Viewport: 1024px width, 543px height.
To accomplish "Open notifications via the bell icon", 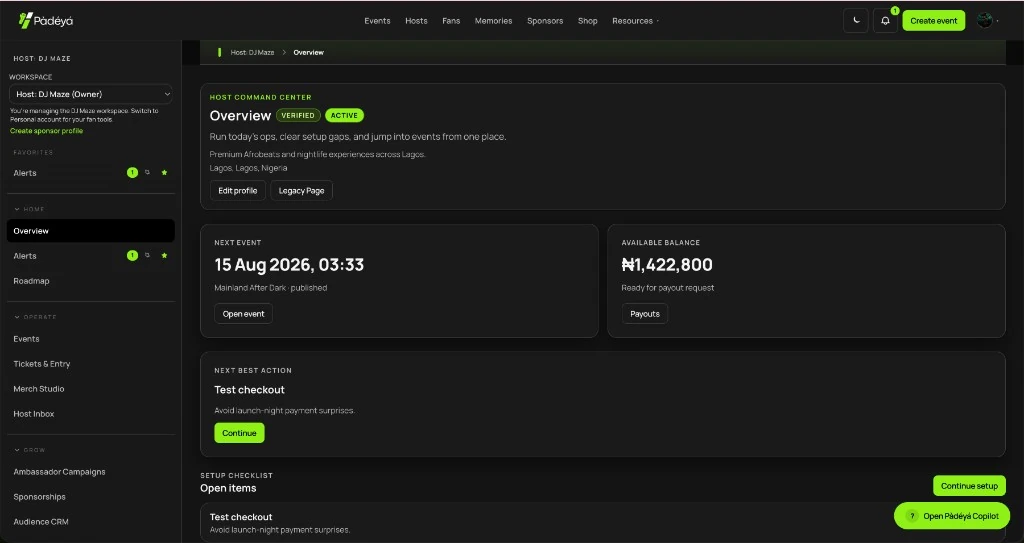I will coord(885,20).
